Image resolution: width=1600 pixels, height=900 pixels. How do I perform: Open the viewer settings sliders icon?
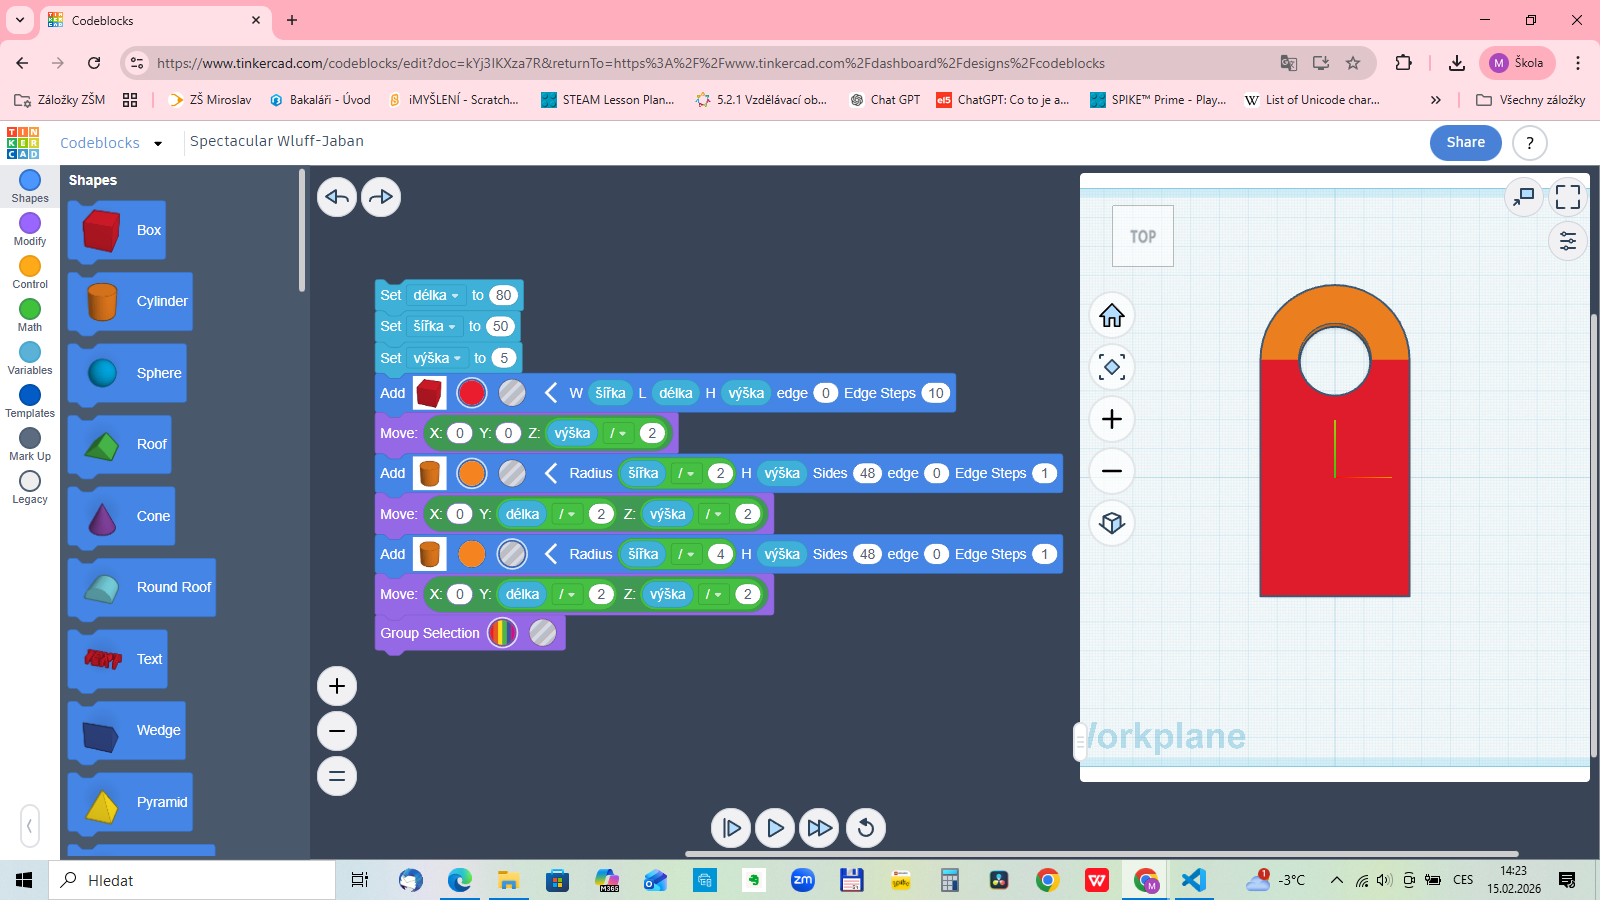click(1567, 241)
